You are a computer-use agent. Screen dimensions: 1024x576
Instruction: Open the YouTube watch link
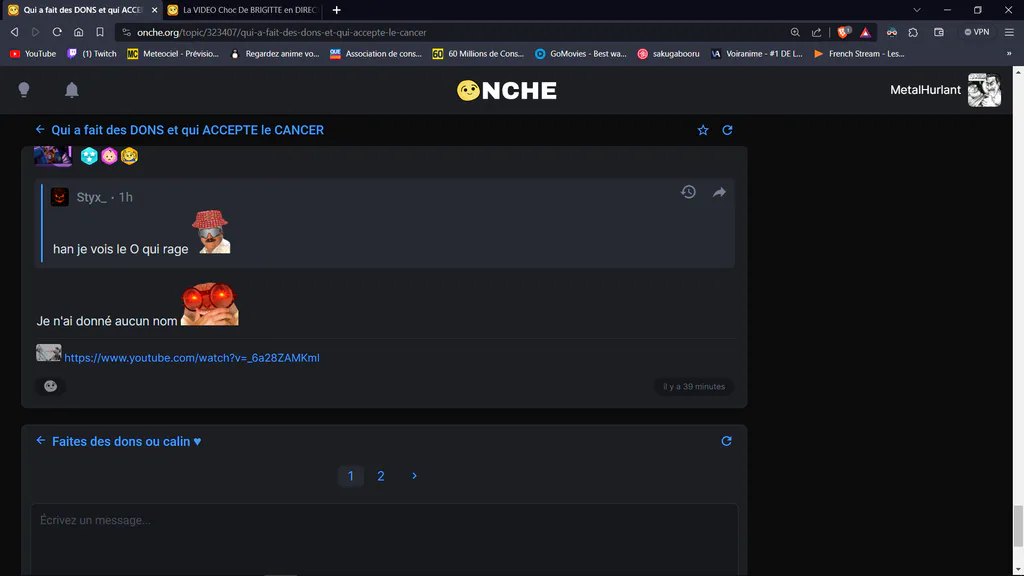pyautogui.click(x=192, y=358)
